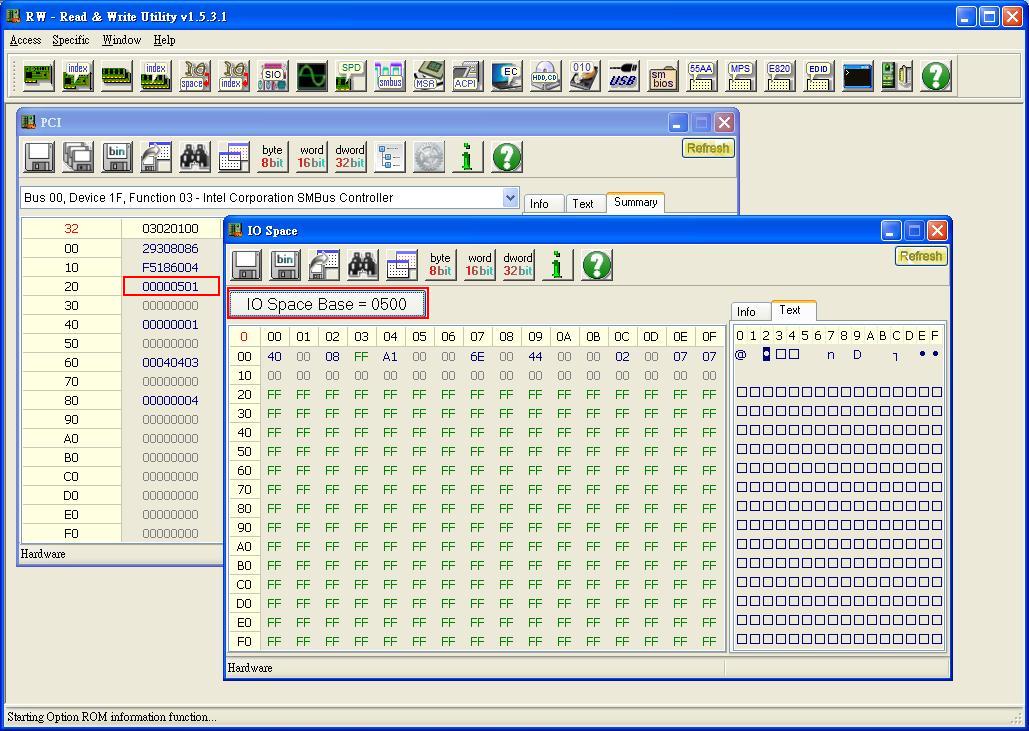Click the Summary tab of the PCI window
Viewport: 1029px width, 731px height.
tap(635, 202)
